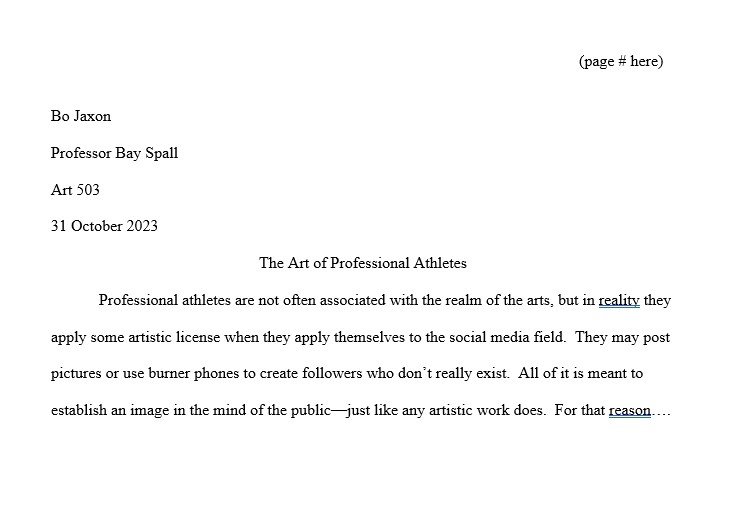This screenshot has width=751, height=528.
Task: Select the course line "Art 503"
Action: click(75, 190)
